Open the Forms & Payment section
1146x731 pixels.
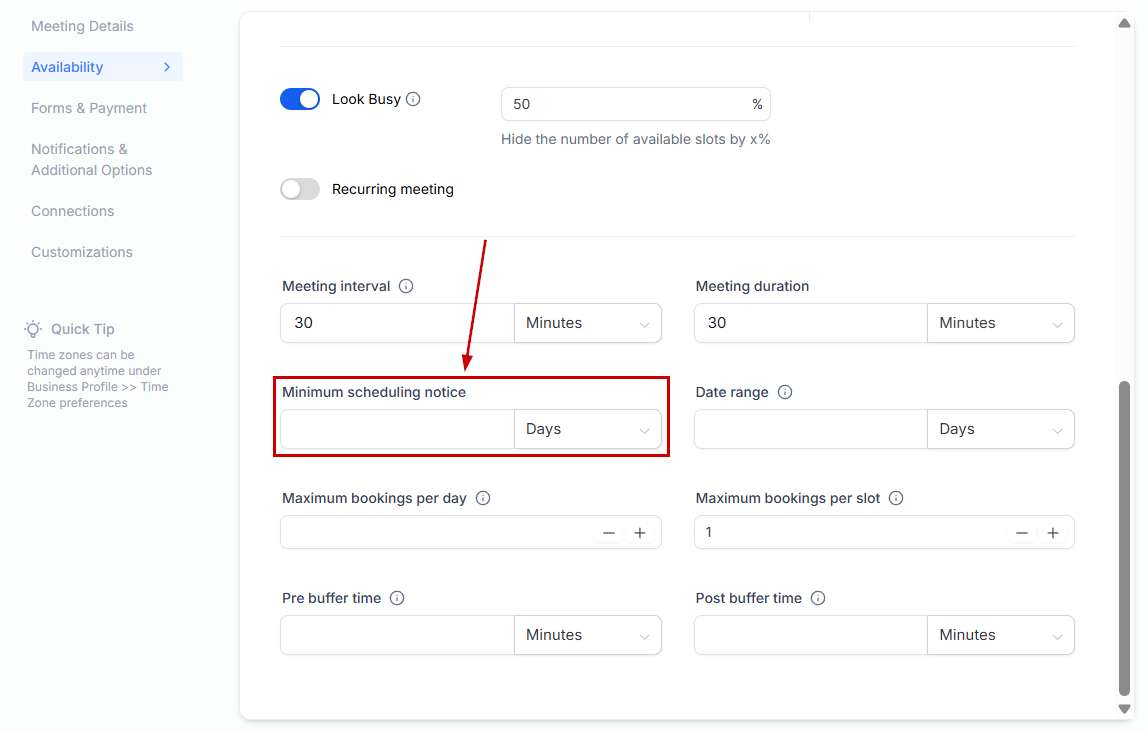[89, 108]
